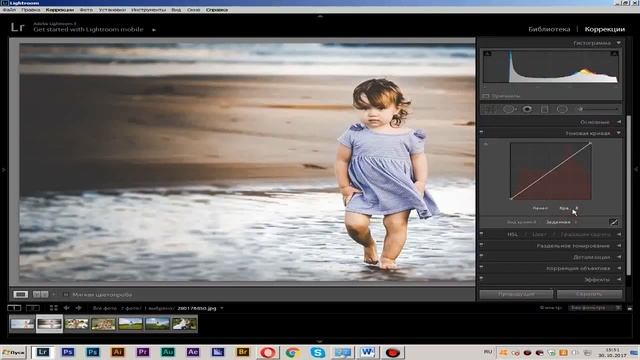Open Adobe Bridge from the taskbar
640x360 pixels.
(x=242, y=352)
